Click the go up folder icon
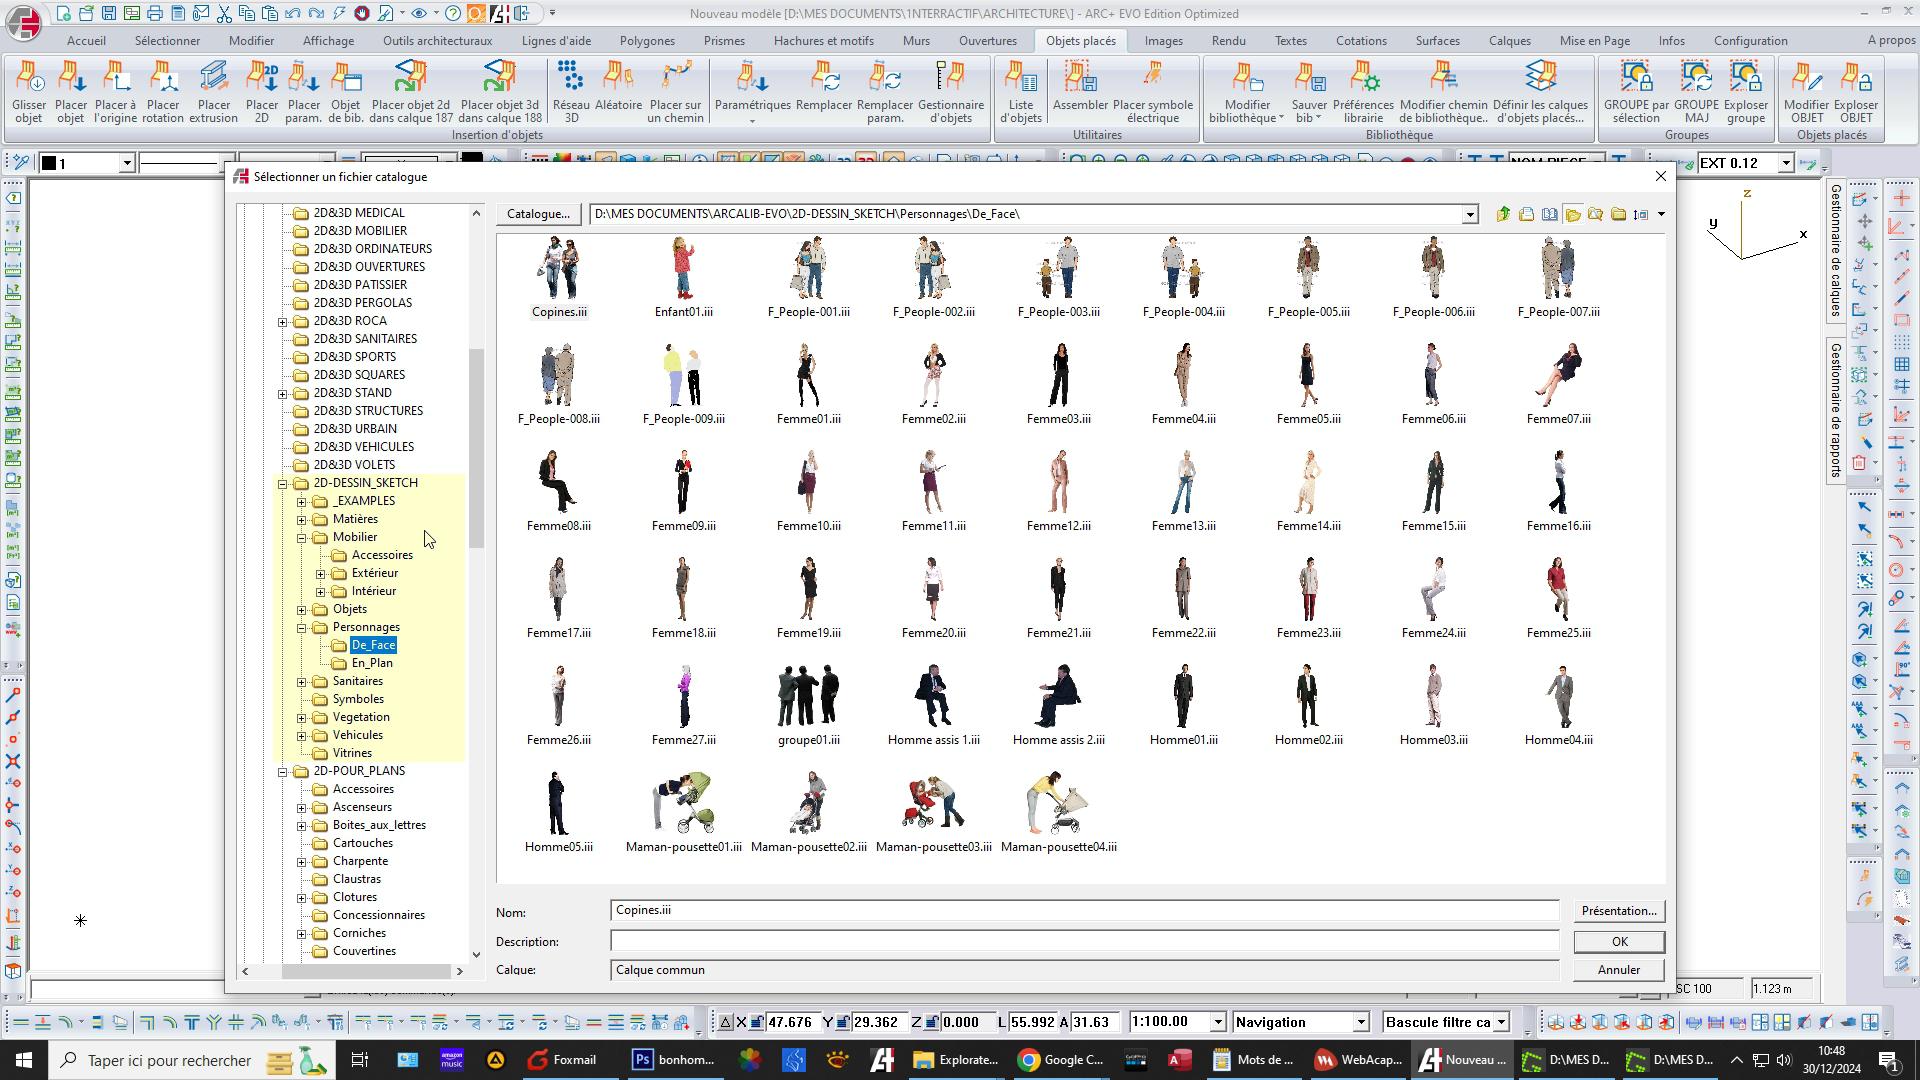 [x=1503, y=214]
